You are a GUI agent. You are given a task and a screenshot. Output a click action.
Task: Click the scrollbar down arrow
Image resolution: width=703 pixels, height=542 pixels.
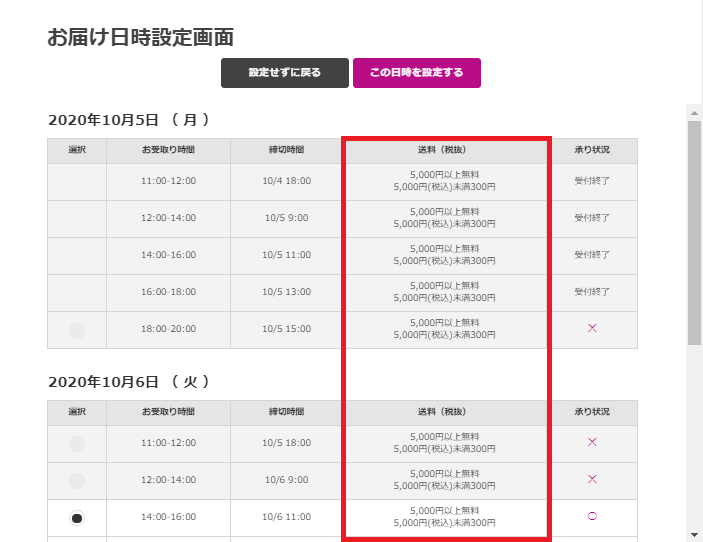(x=694, y=533)
